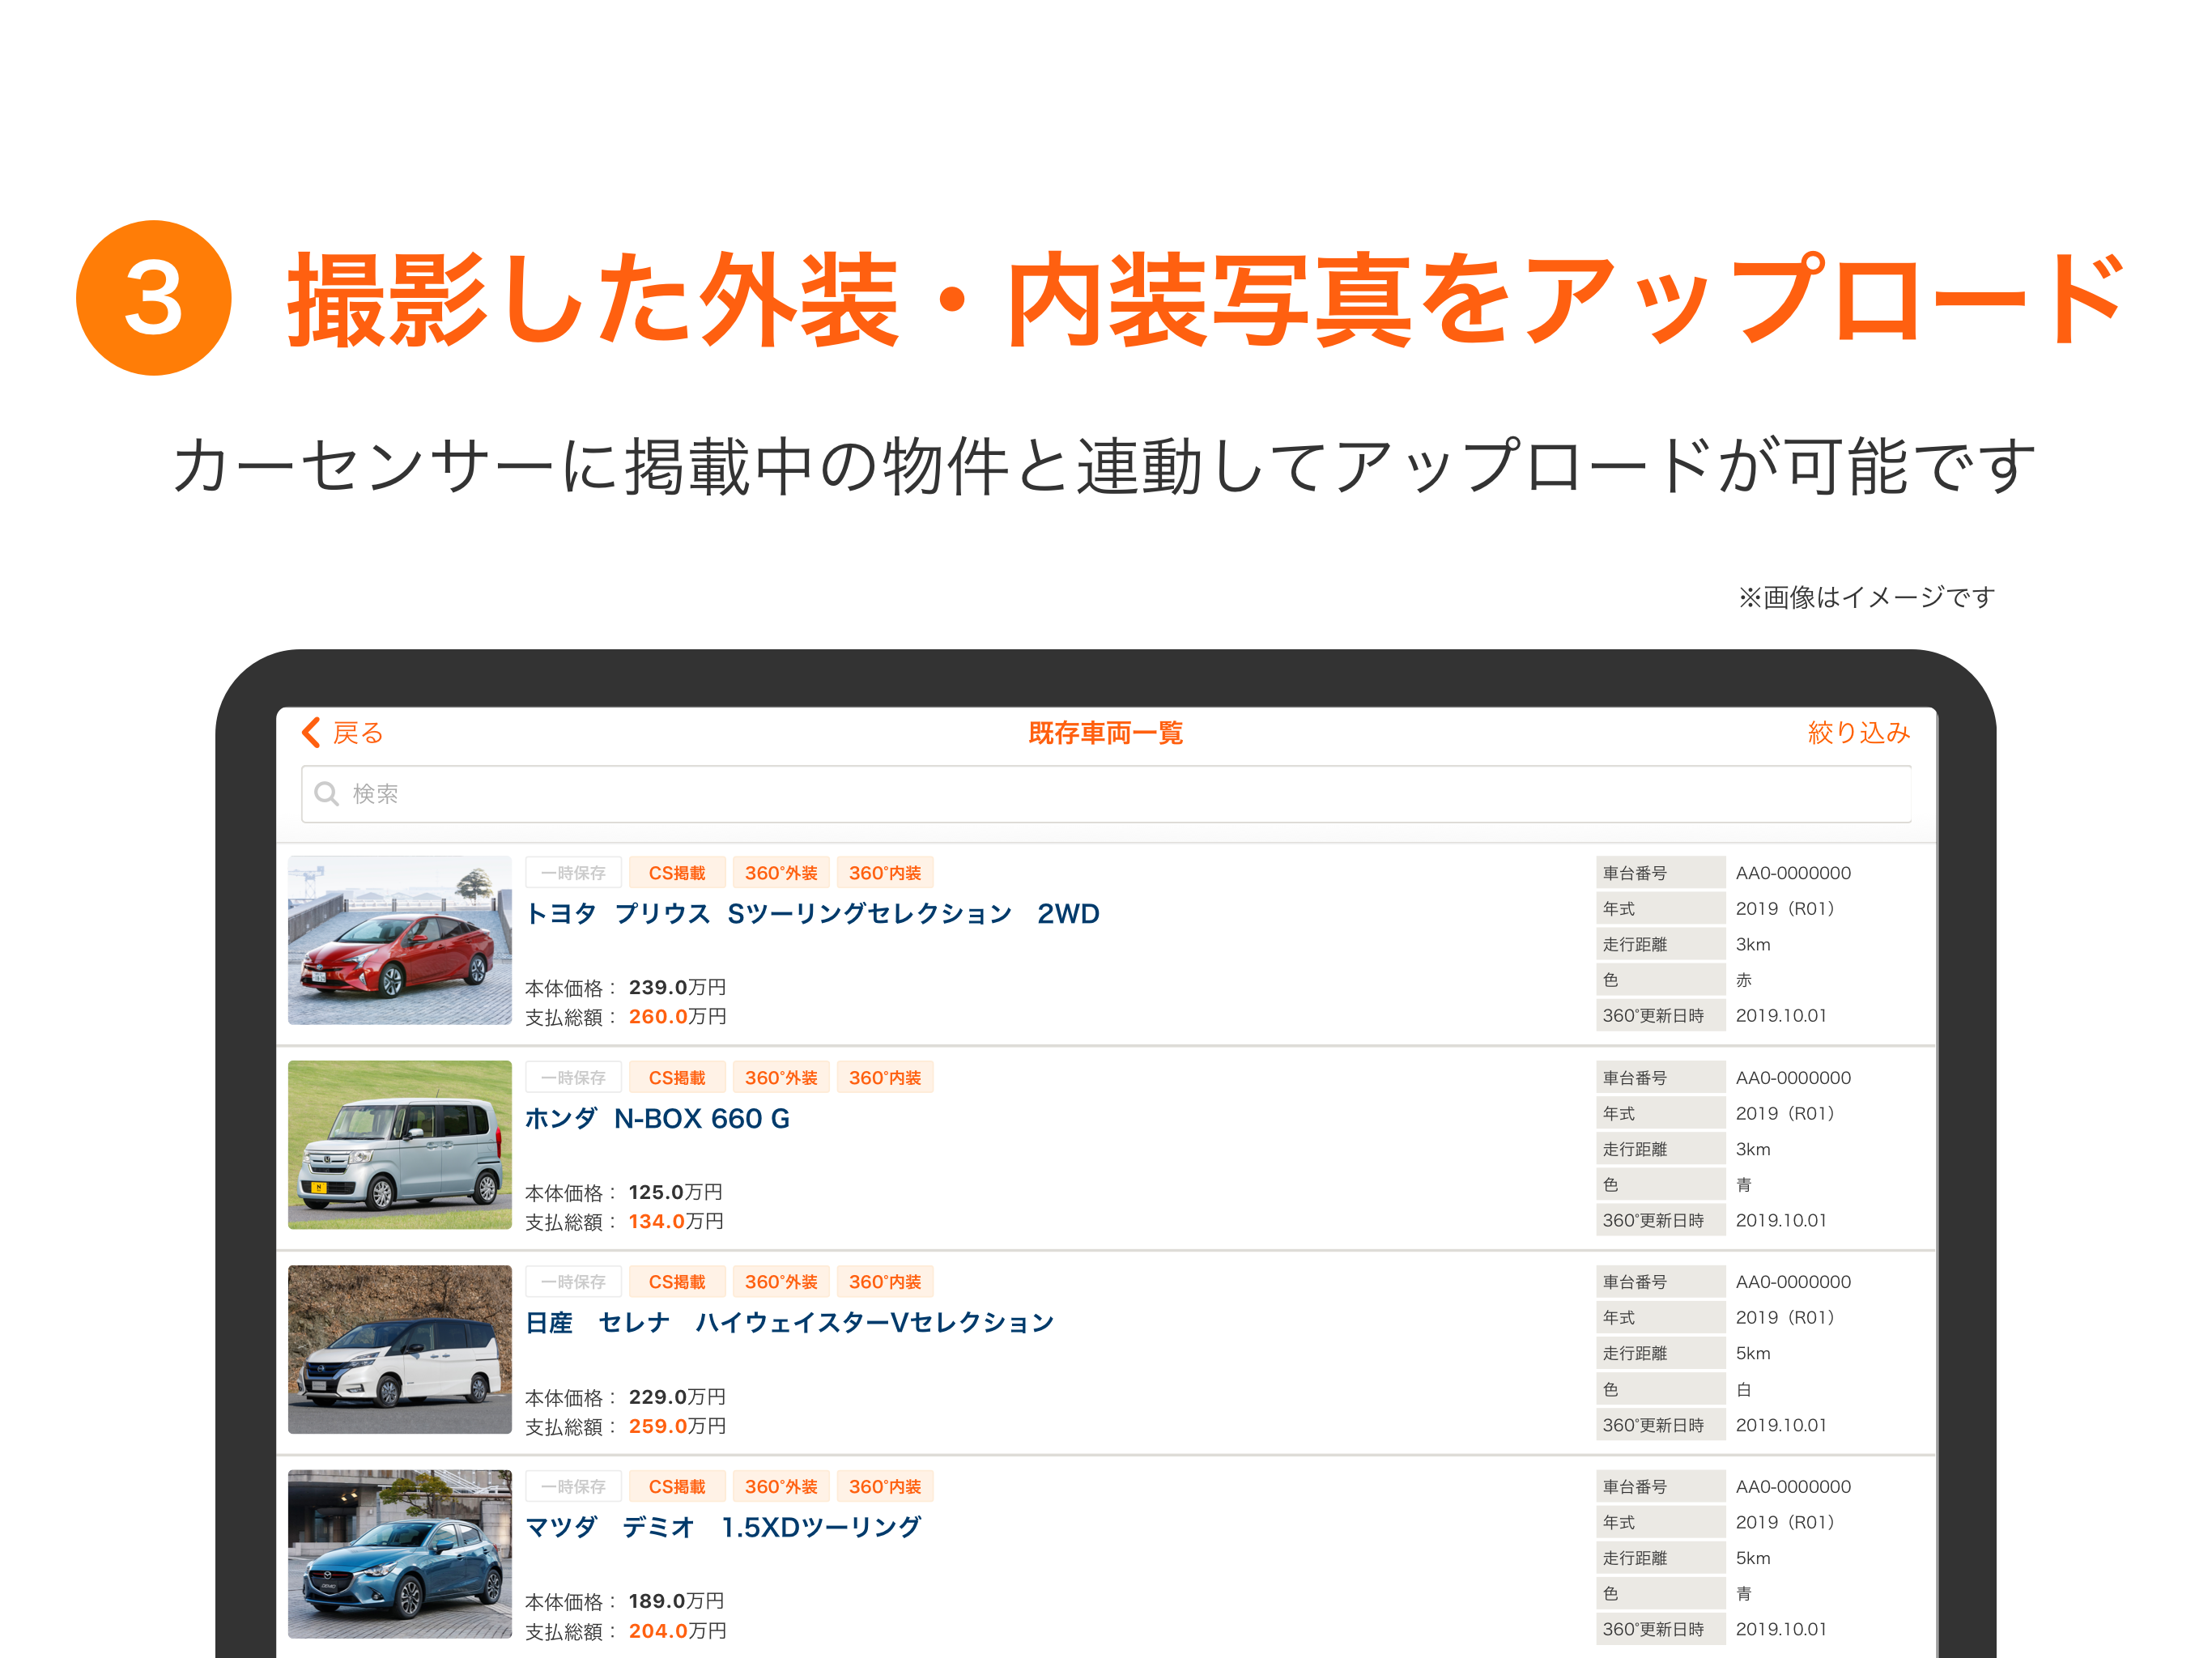The width and height of the screenshot is (2212, 1658).
Task: Click the 既存車両一覧 page title
Action: tap(1106, 733)
